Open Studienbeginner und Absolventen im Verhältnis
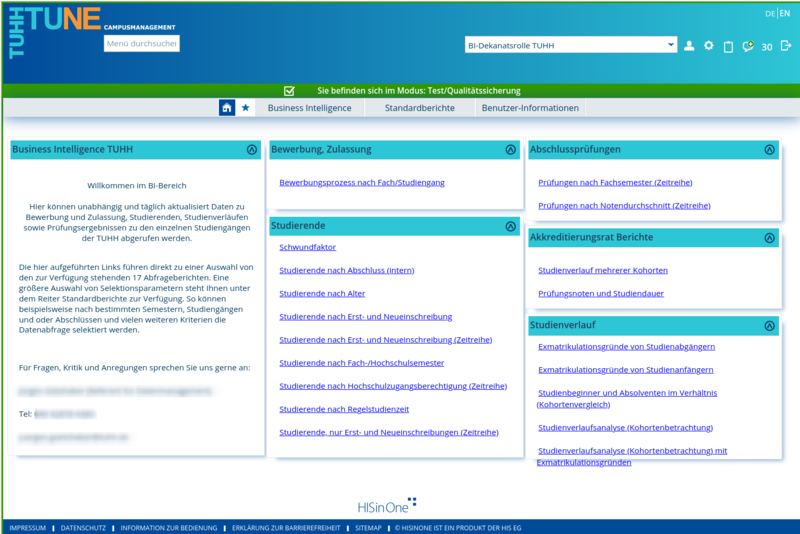Viewport: 800px width, 534px height. [627, 398]
